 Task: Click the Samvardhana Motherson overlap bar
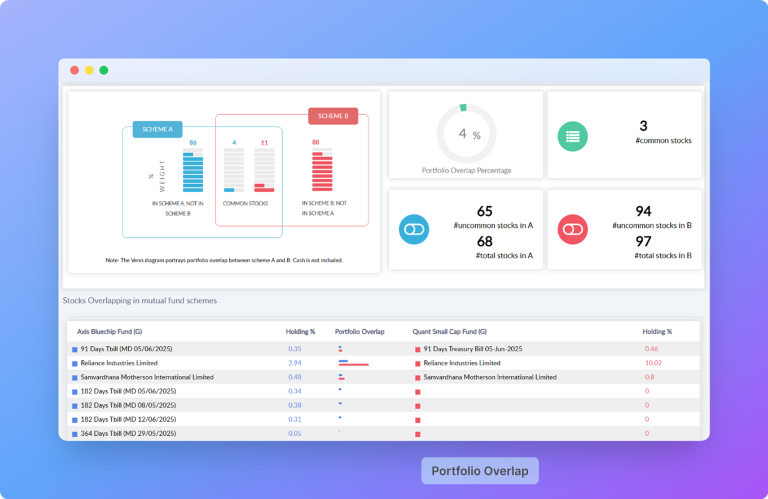click(341, 377)
